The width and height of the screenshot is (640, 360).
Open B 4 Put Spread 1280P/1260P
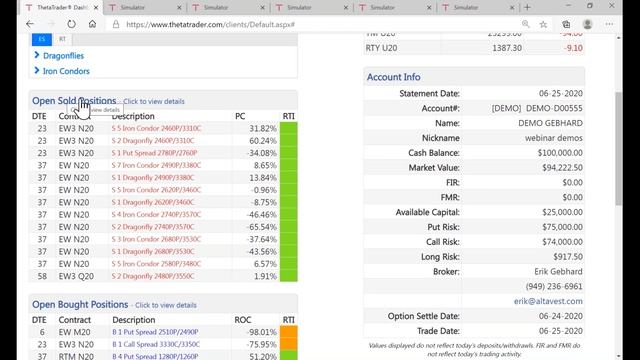tap(155, 356)
